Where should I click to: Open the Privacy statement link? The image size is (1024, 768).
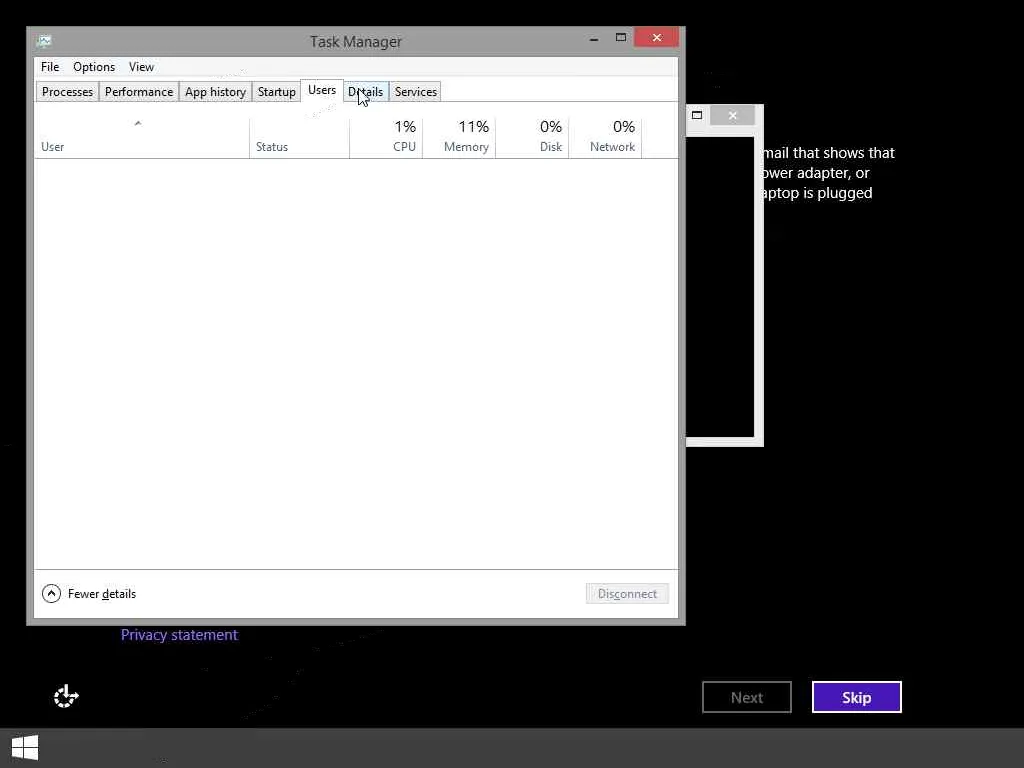[180, 635]
